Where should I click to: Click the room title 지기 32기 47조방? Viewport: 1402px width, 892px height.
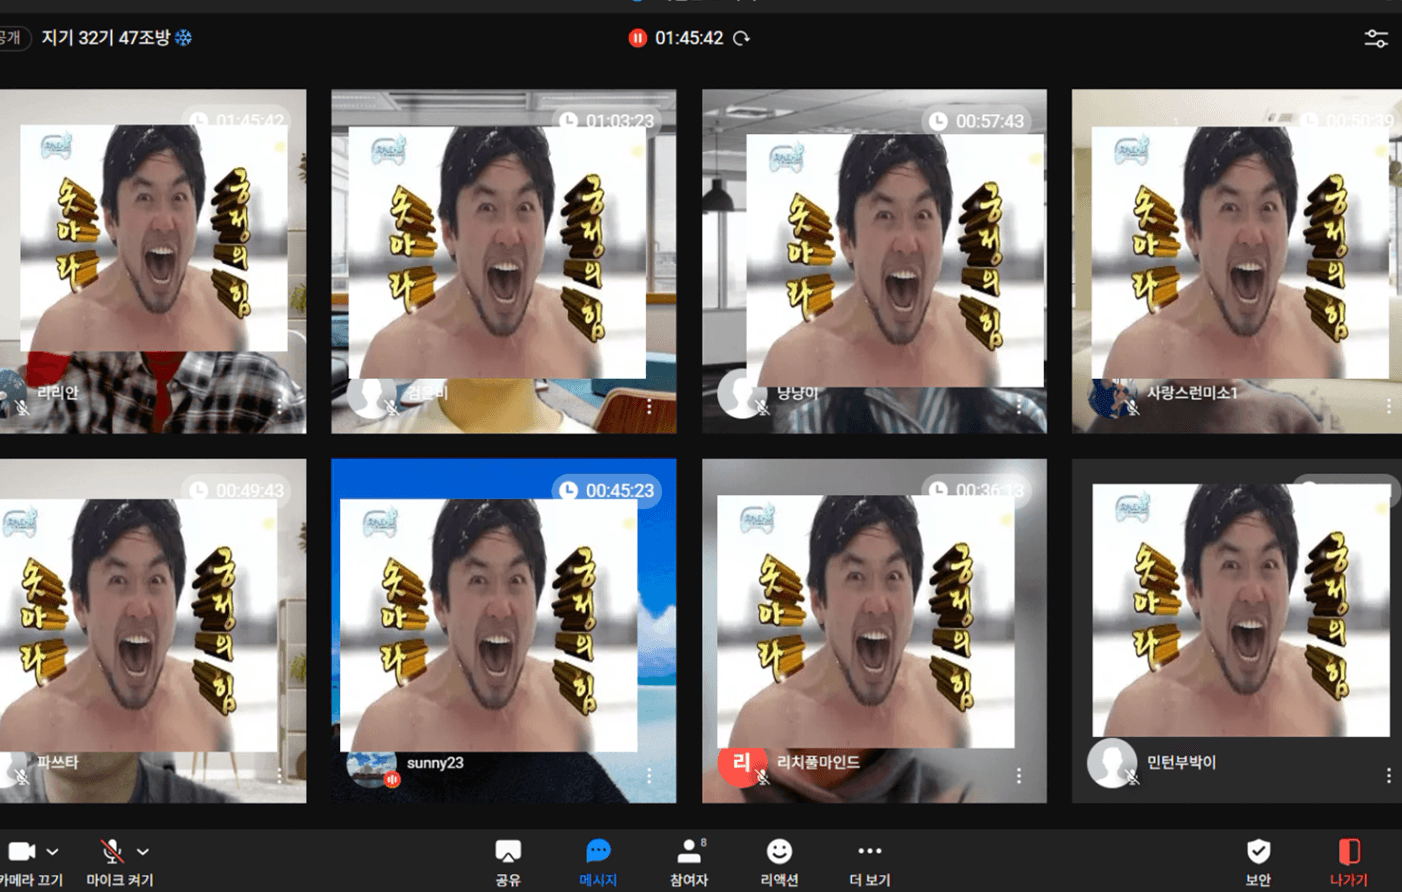(x=105, y=38)
